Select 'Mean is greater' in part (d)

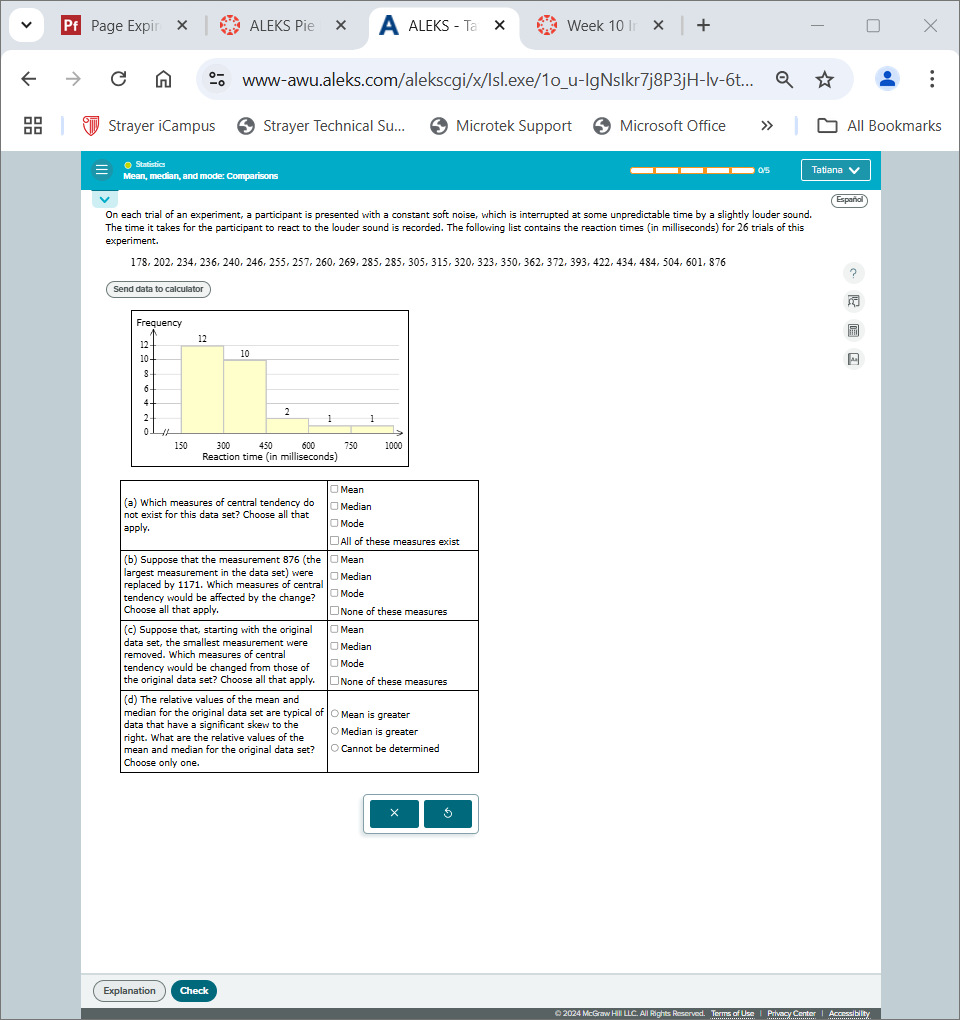[335, 713]
